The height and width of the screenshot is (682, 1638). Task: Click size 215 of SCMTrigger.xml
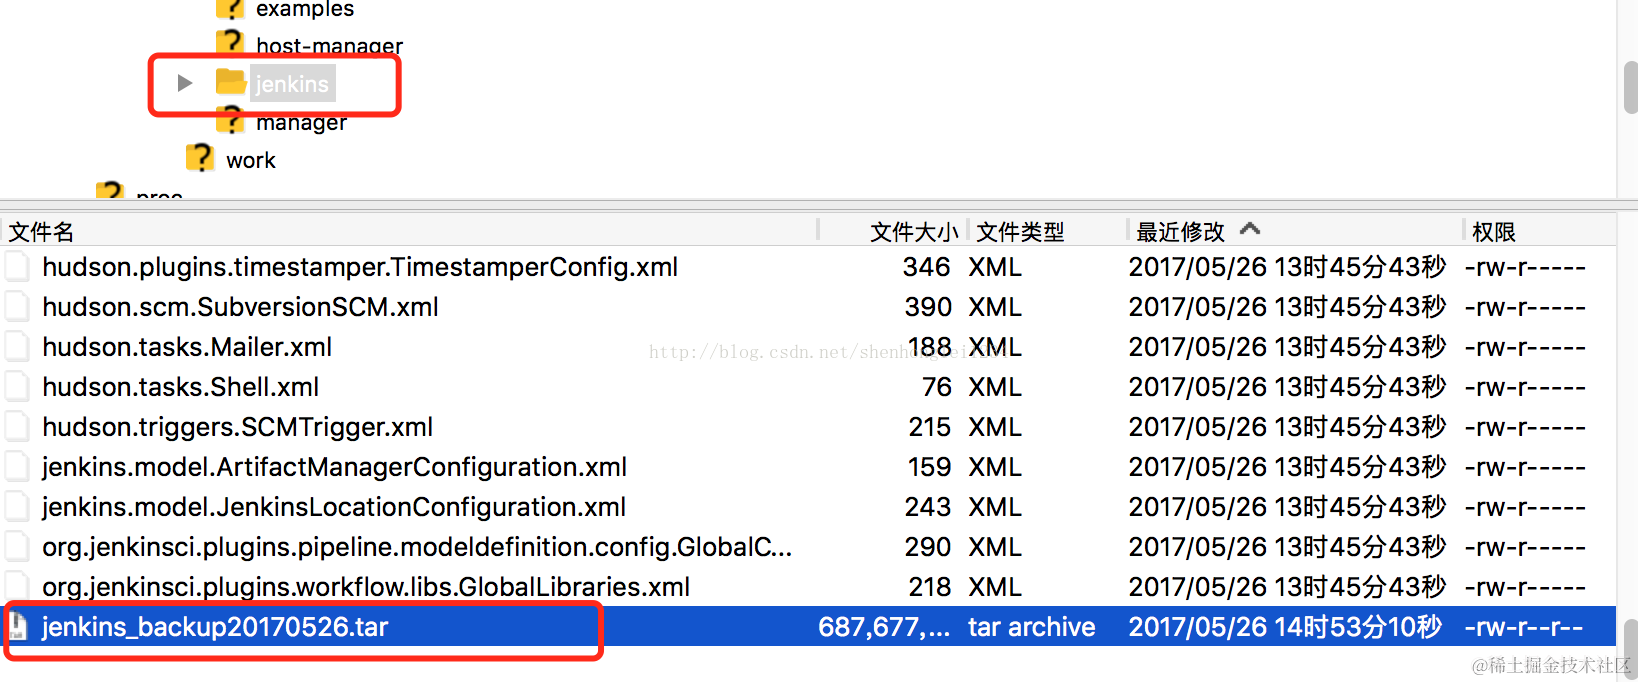[x=930, y=427]
